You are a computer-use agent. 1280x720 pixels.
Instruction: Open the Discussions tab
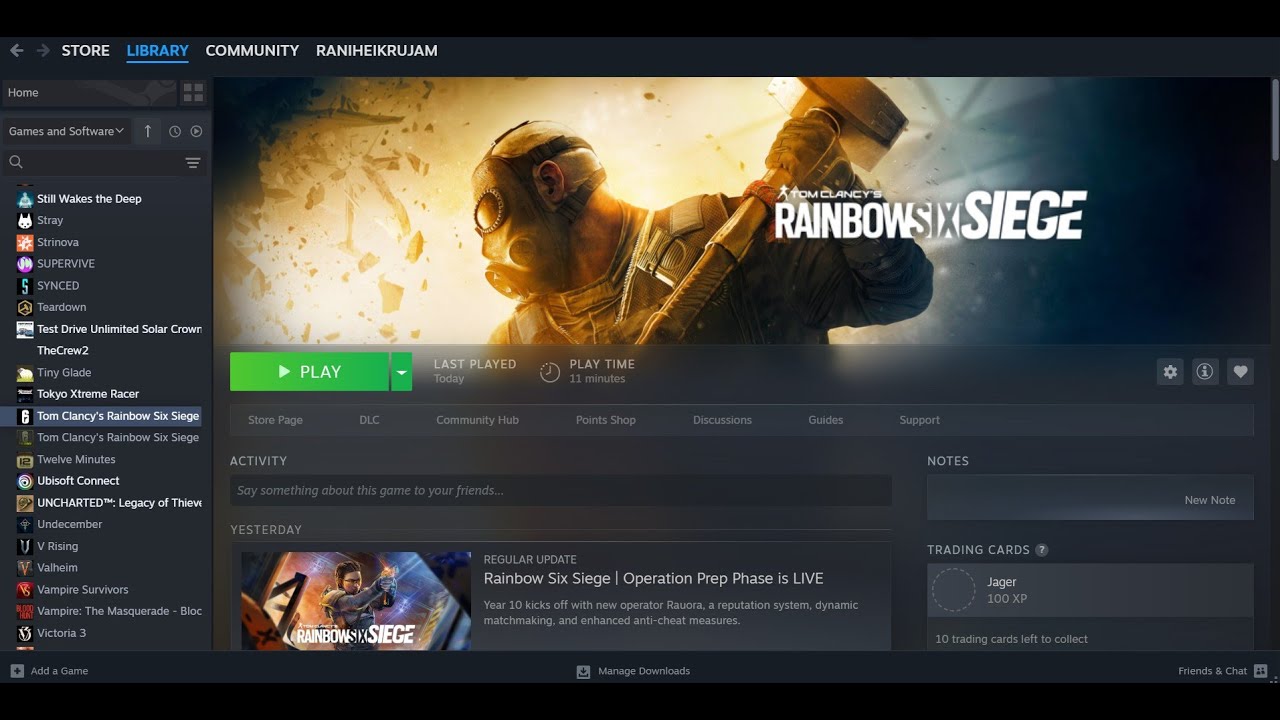(722, 420)
